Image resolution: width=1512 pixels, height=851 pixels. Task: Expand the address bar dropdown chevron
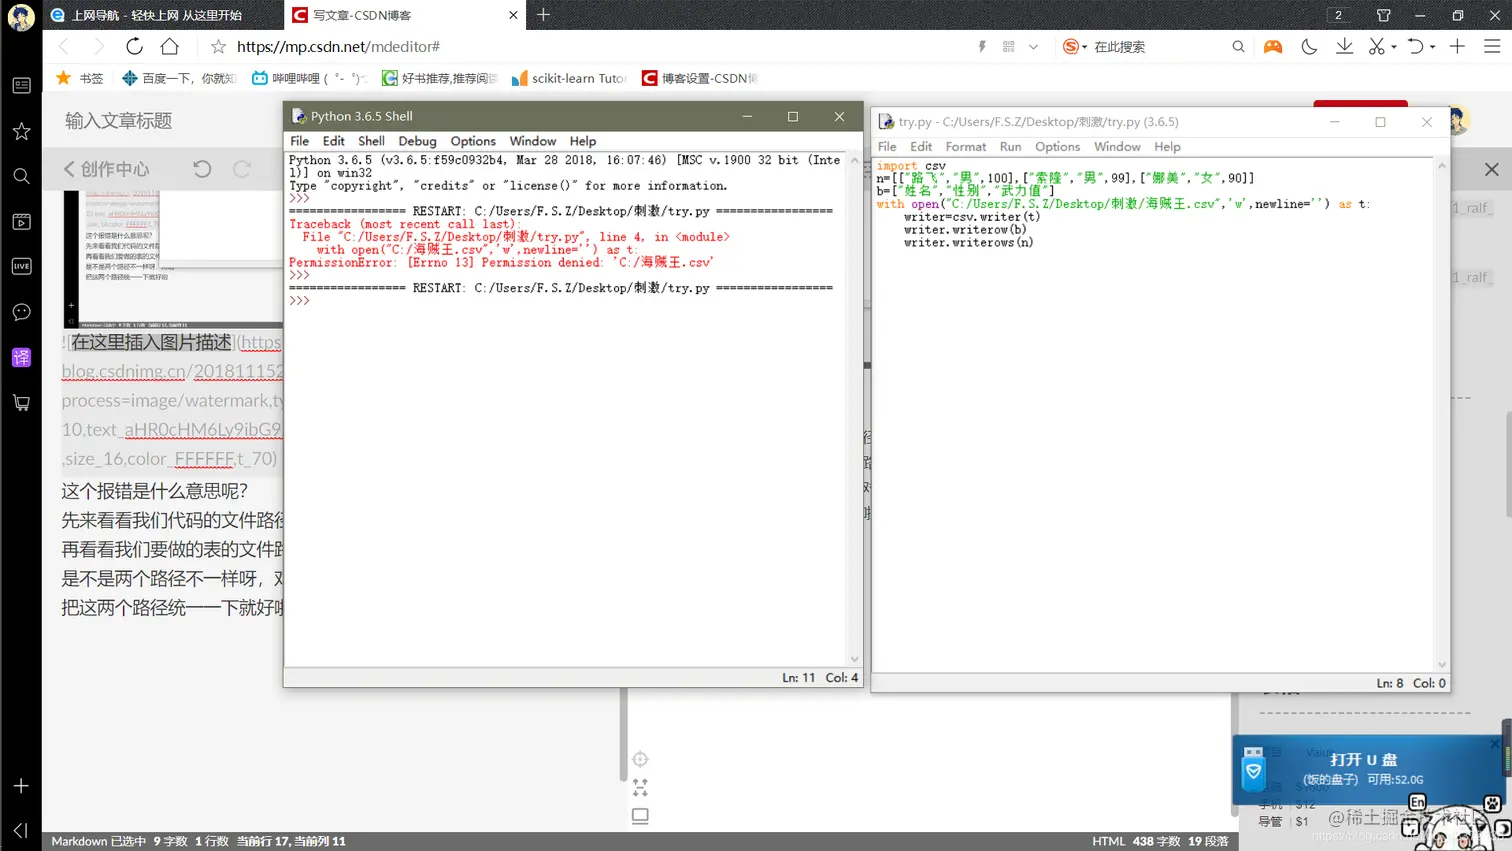point(1033,46)
